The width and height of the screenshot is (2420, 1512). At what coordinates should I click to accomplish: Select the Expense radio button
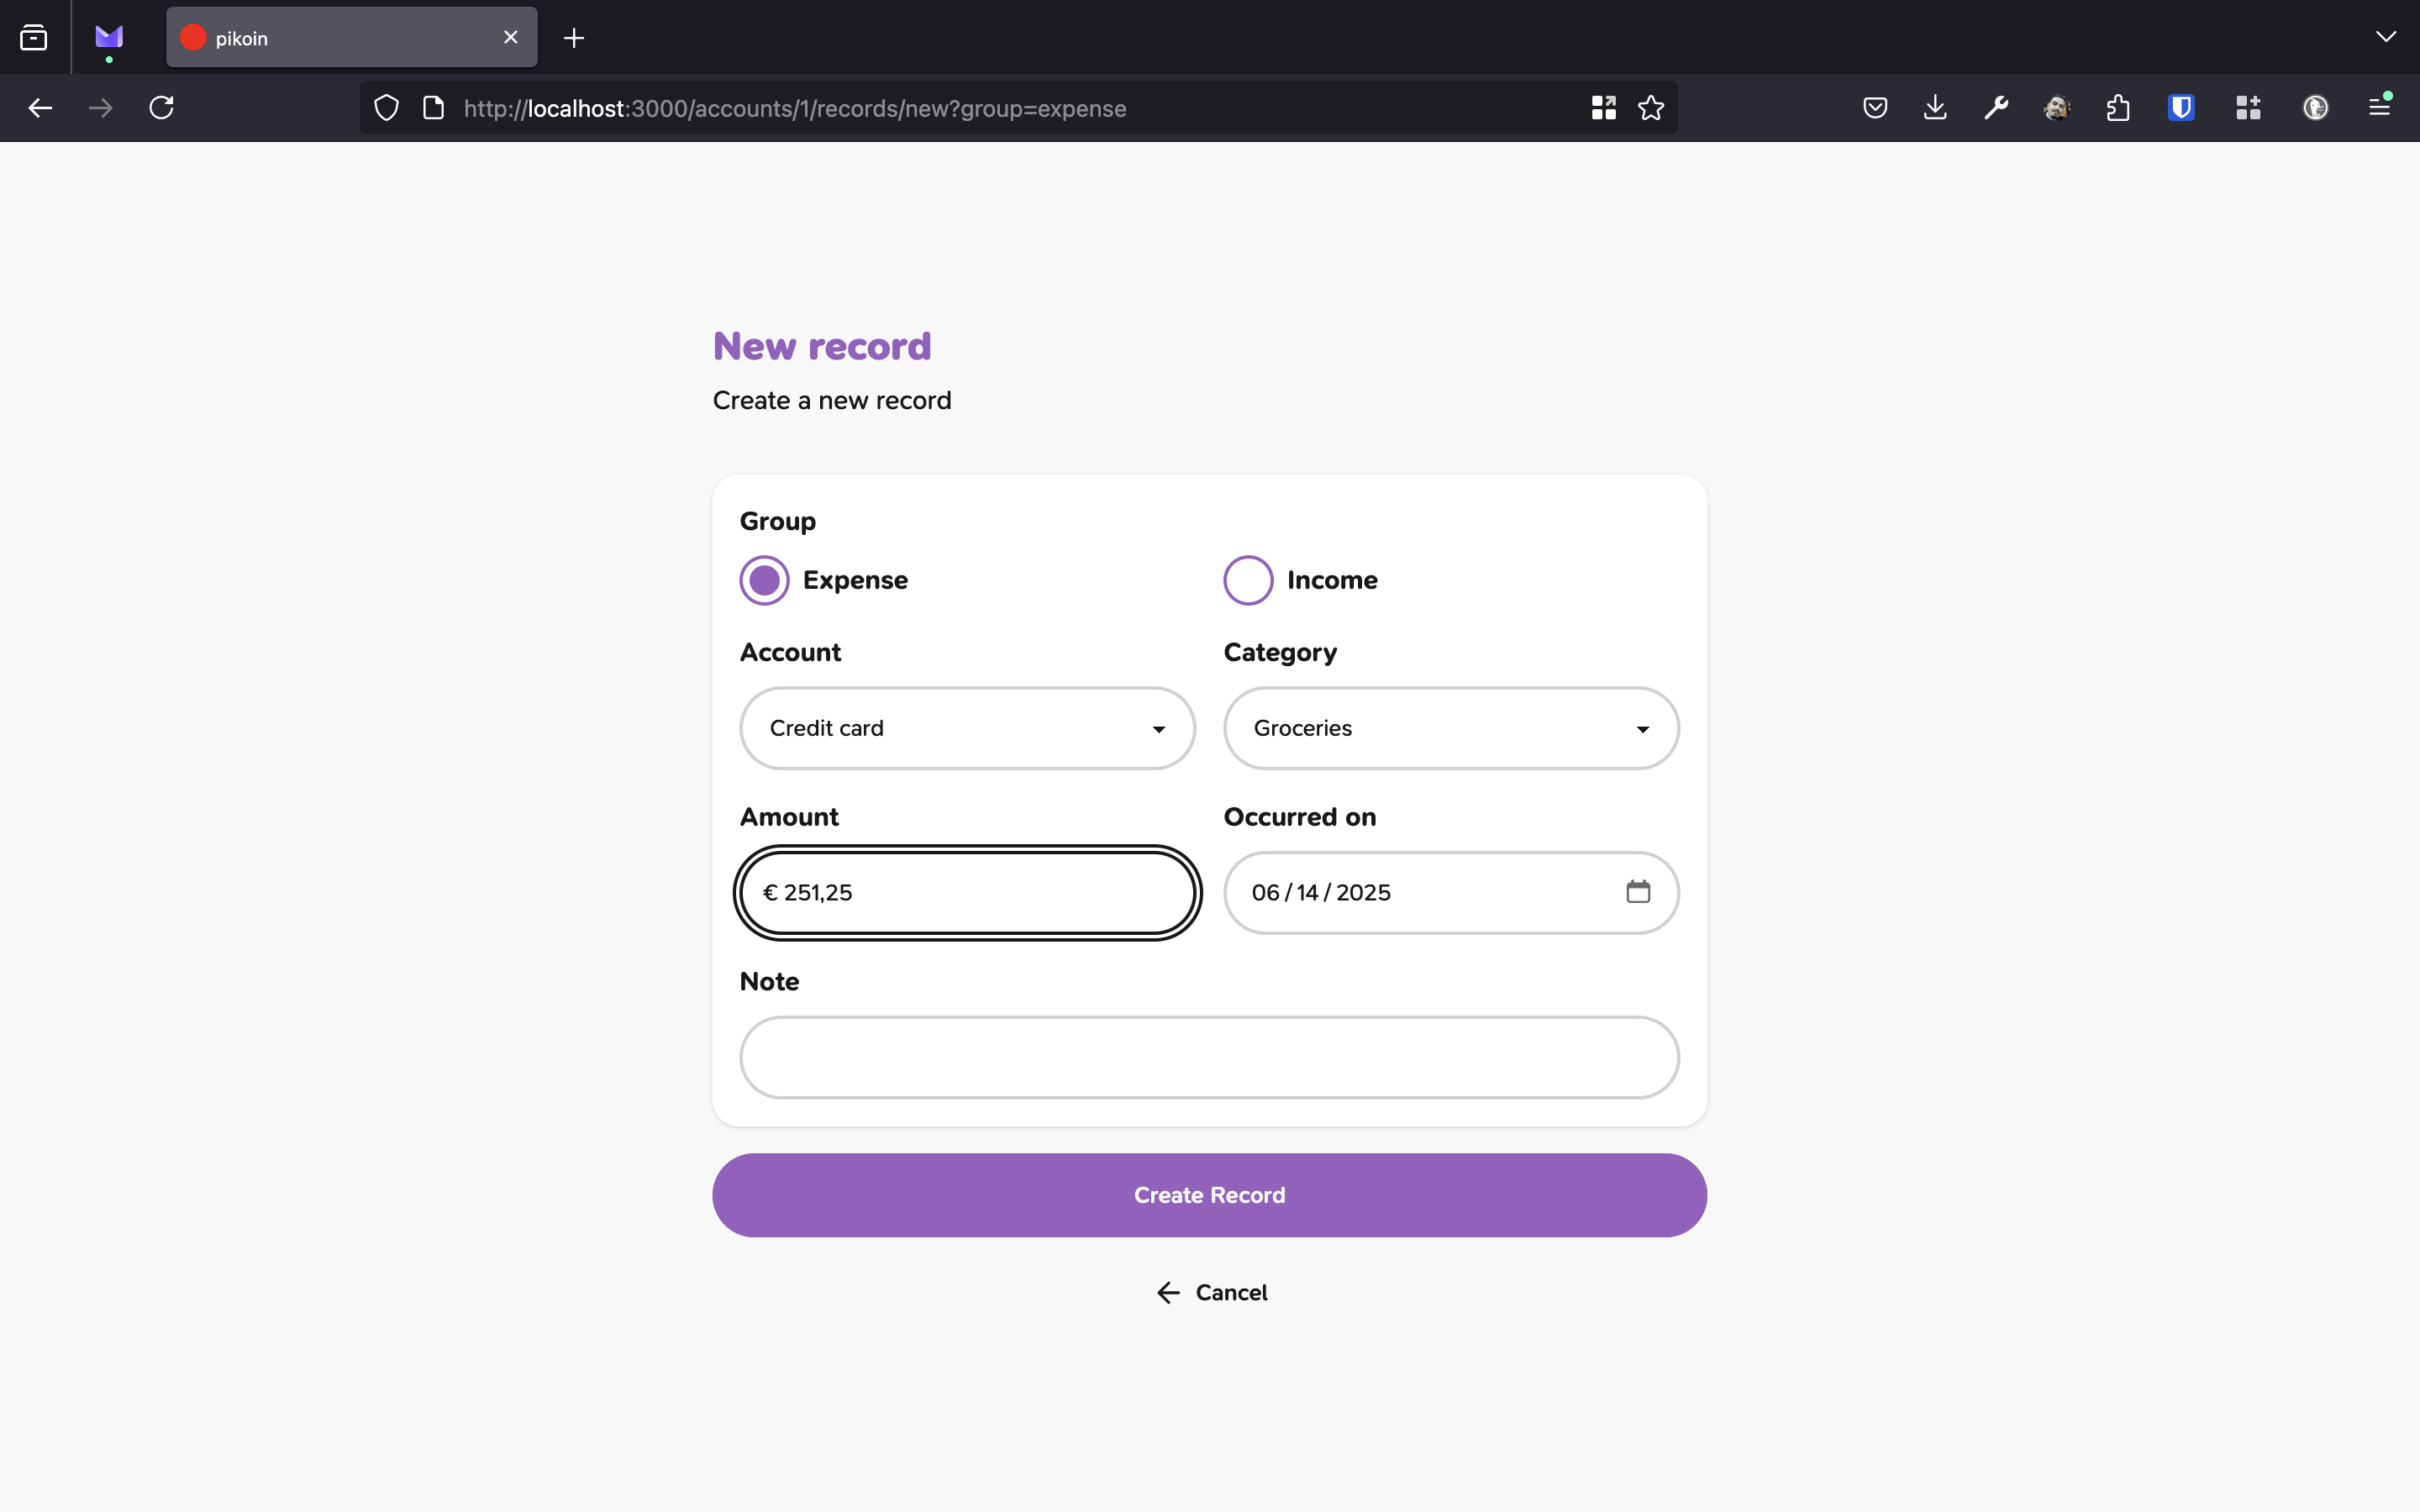pos(765,580)
